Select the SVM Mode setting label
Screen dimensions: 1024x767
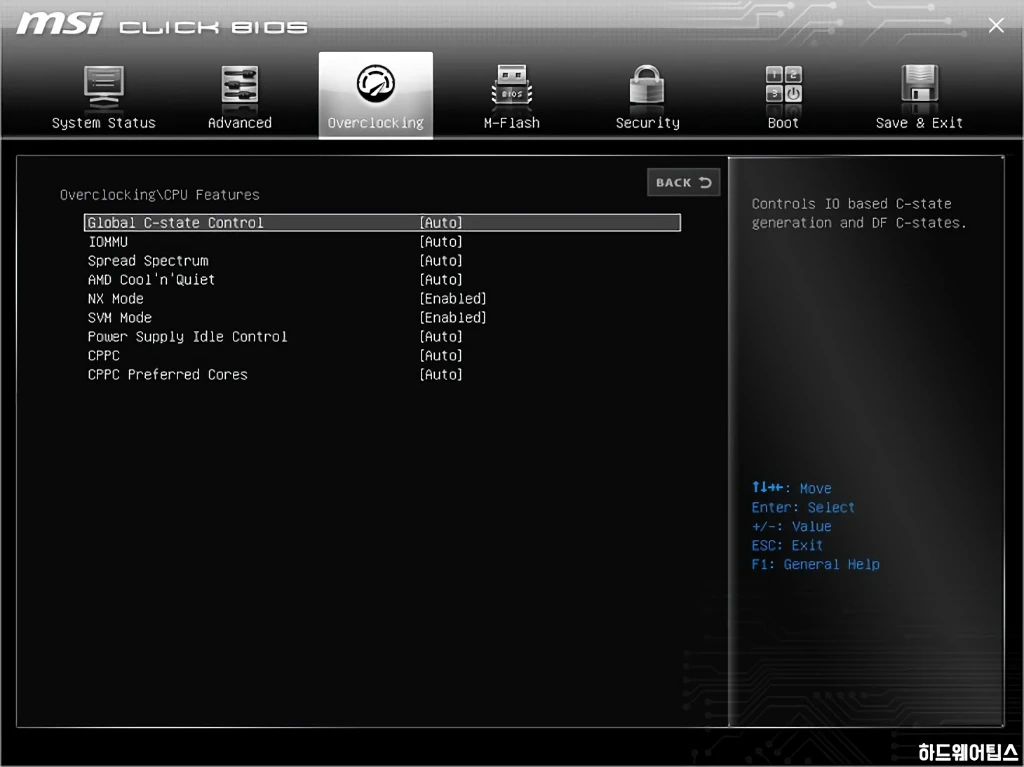point(120,318)
